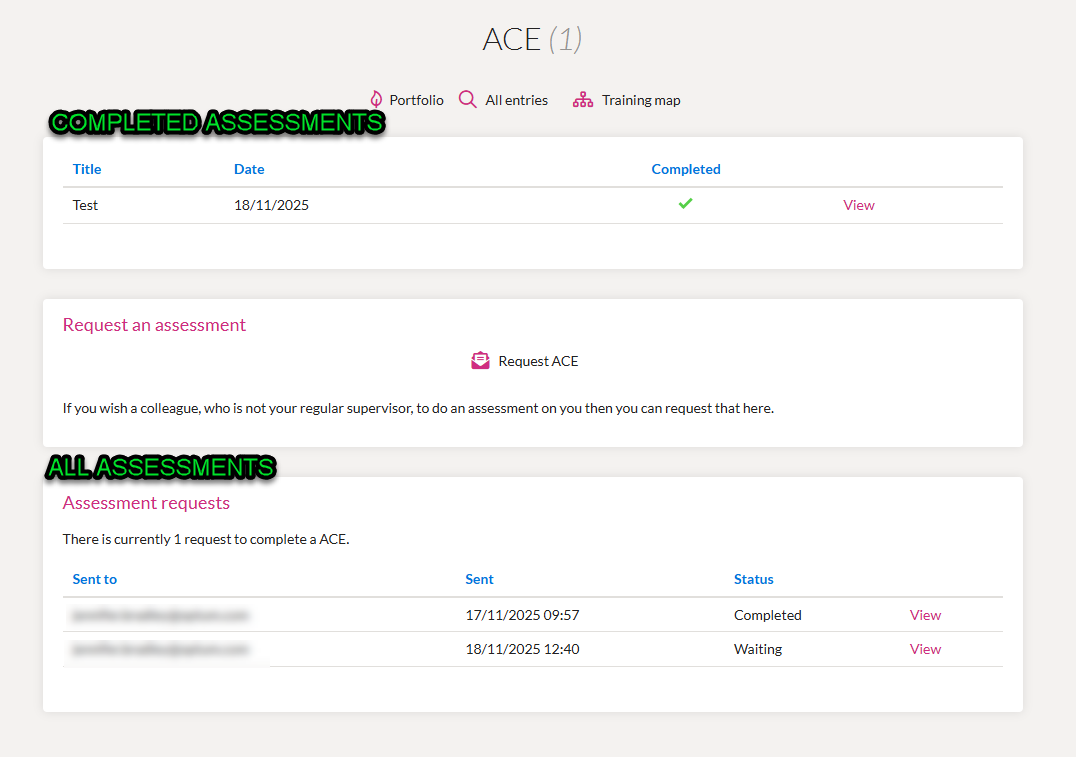Sort by Completed column header

[x=686, y=169]
